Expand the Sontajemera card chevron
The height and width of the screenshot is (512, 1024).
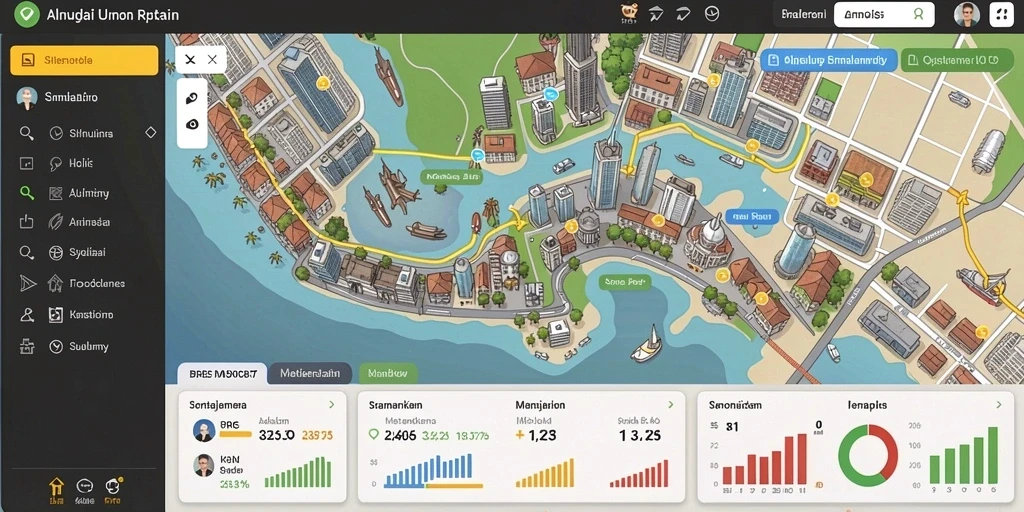coord(332,405)
